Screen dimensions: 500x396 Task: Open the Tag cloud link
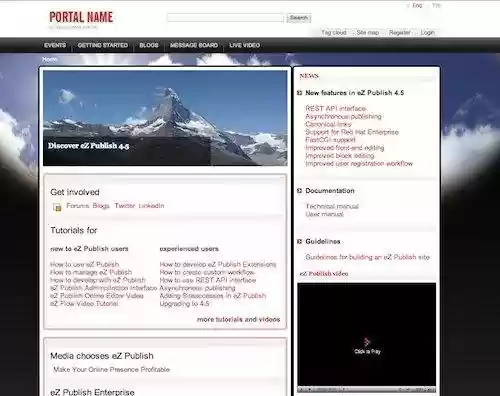[x=334, y=32]
